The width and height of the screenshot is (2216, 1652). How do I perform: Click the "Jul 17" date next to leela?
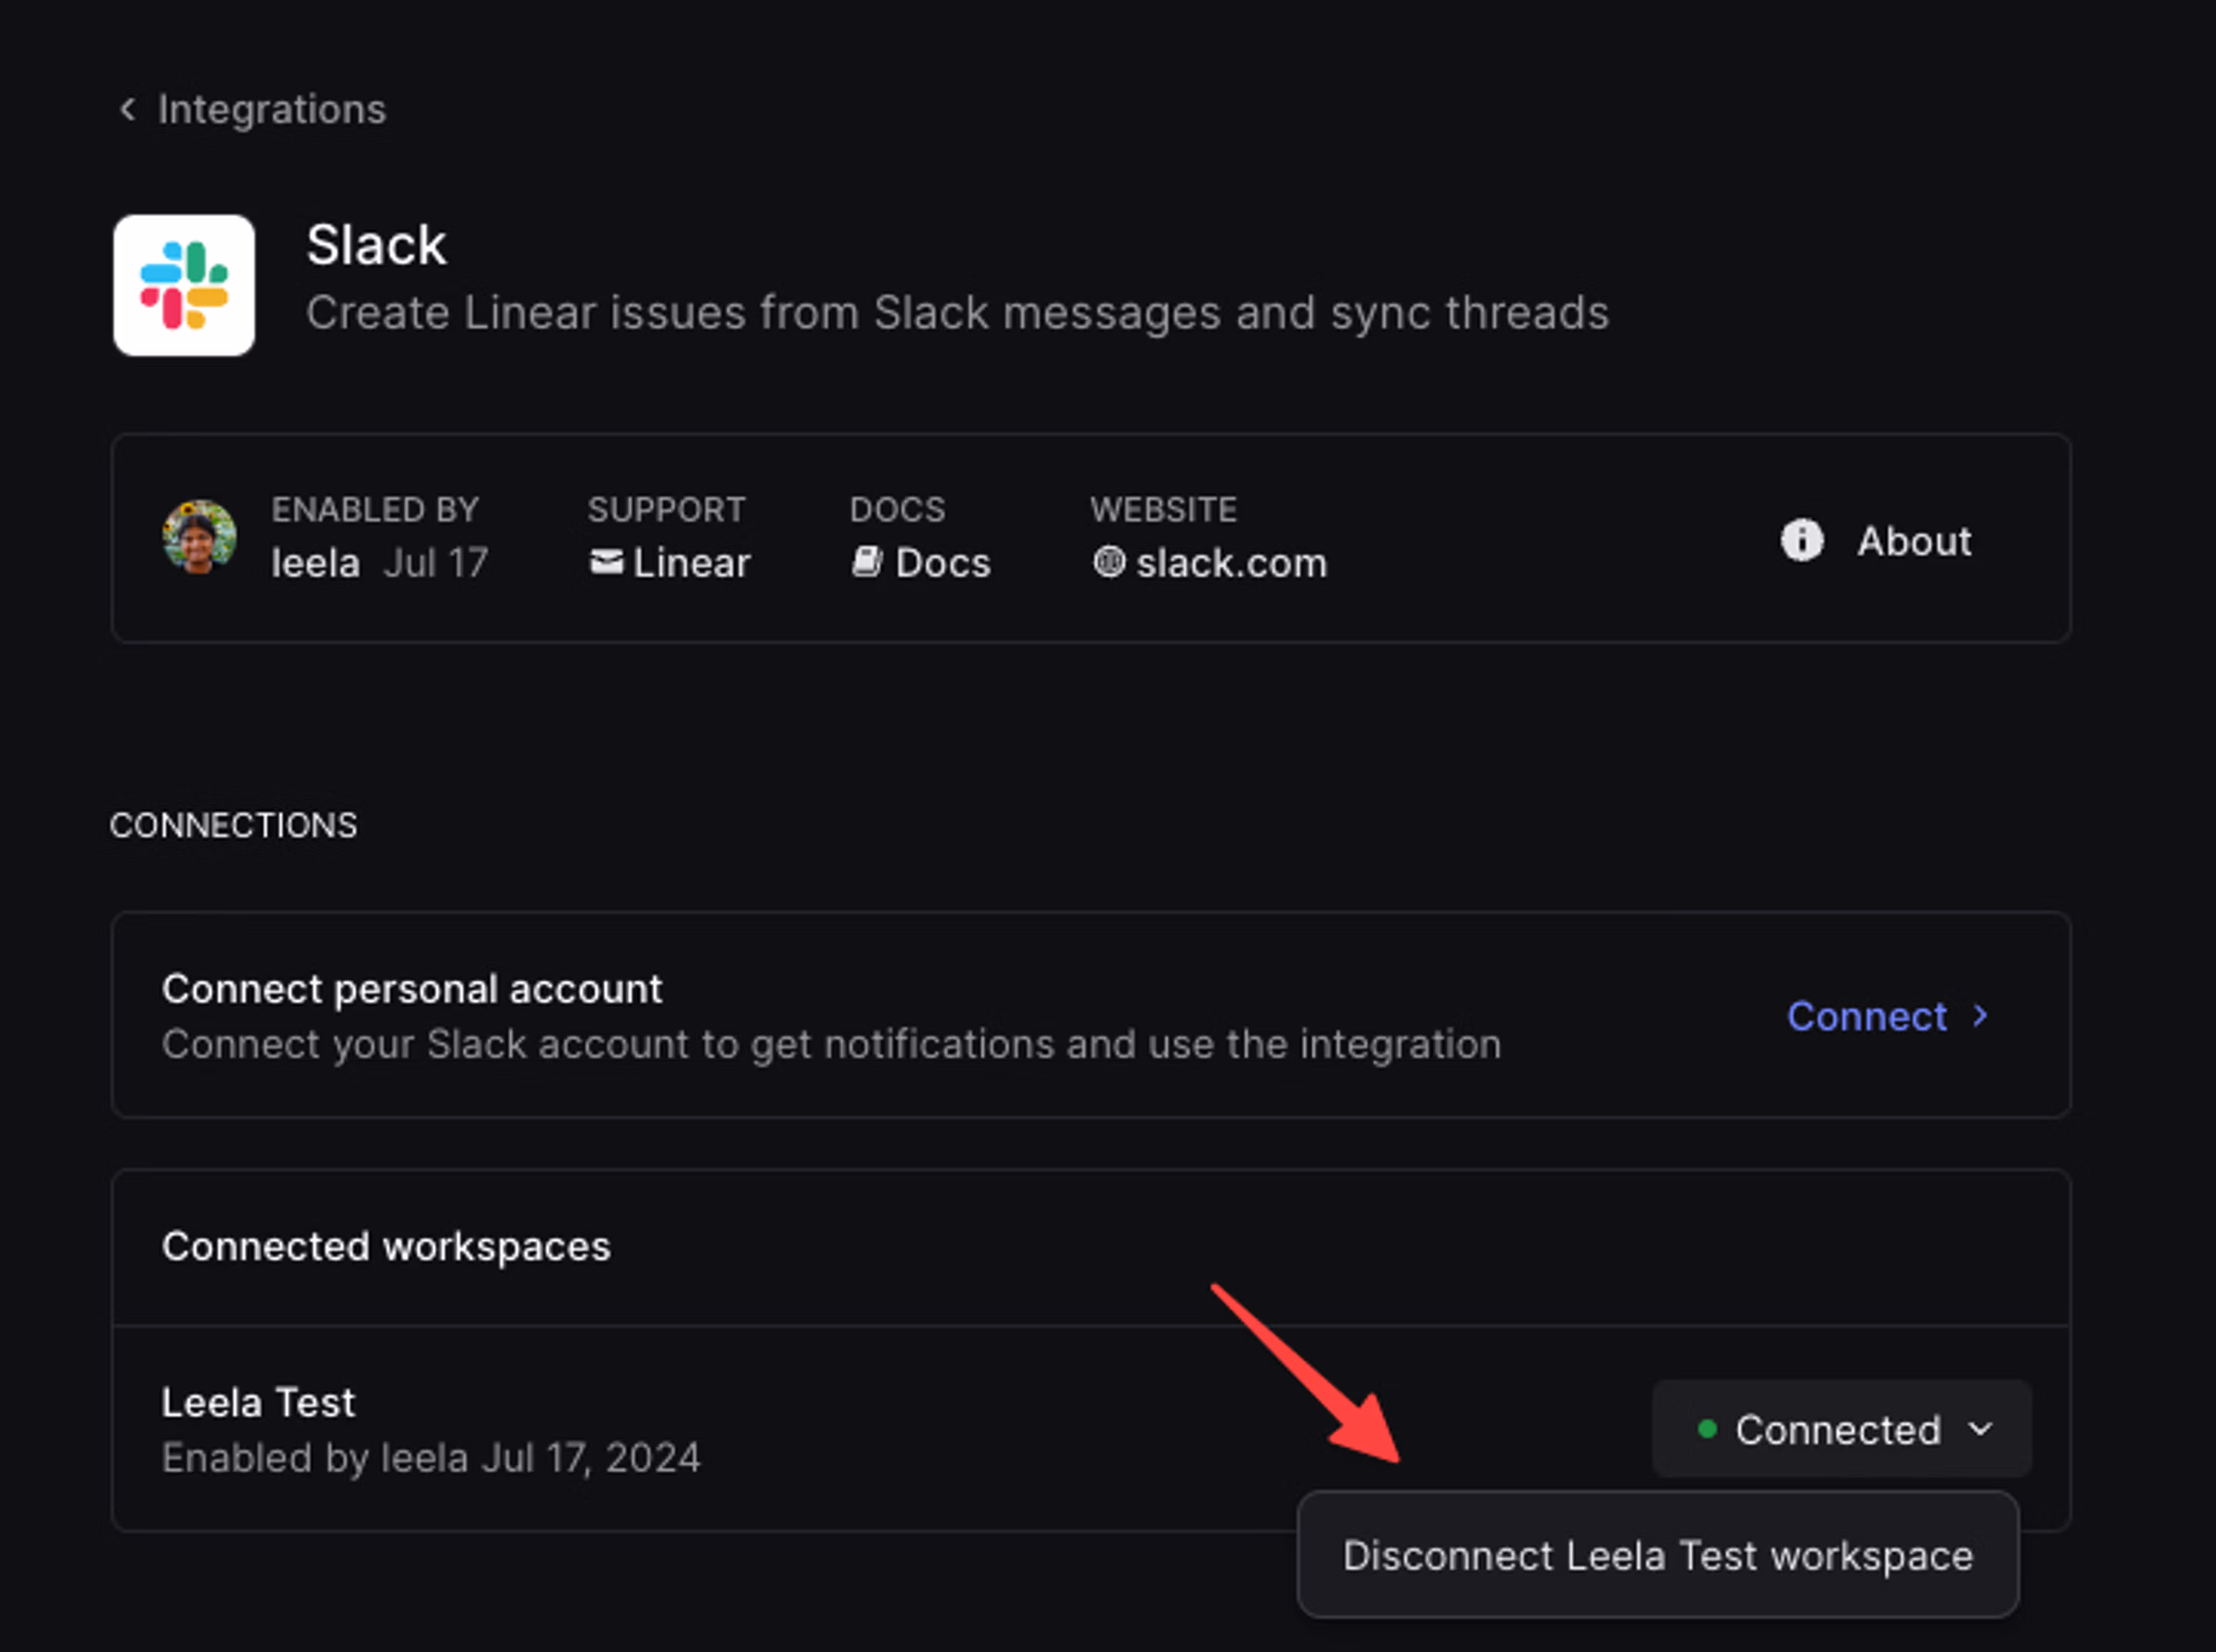pos(436,563)
